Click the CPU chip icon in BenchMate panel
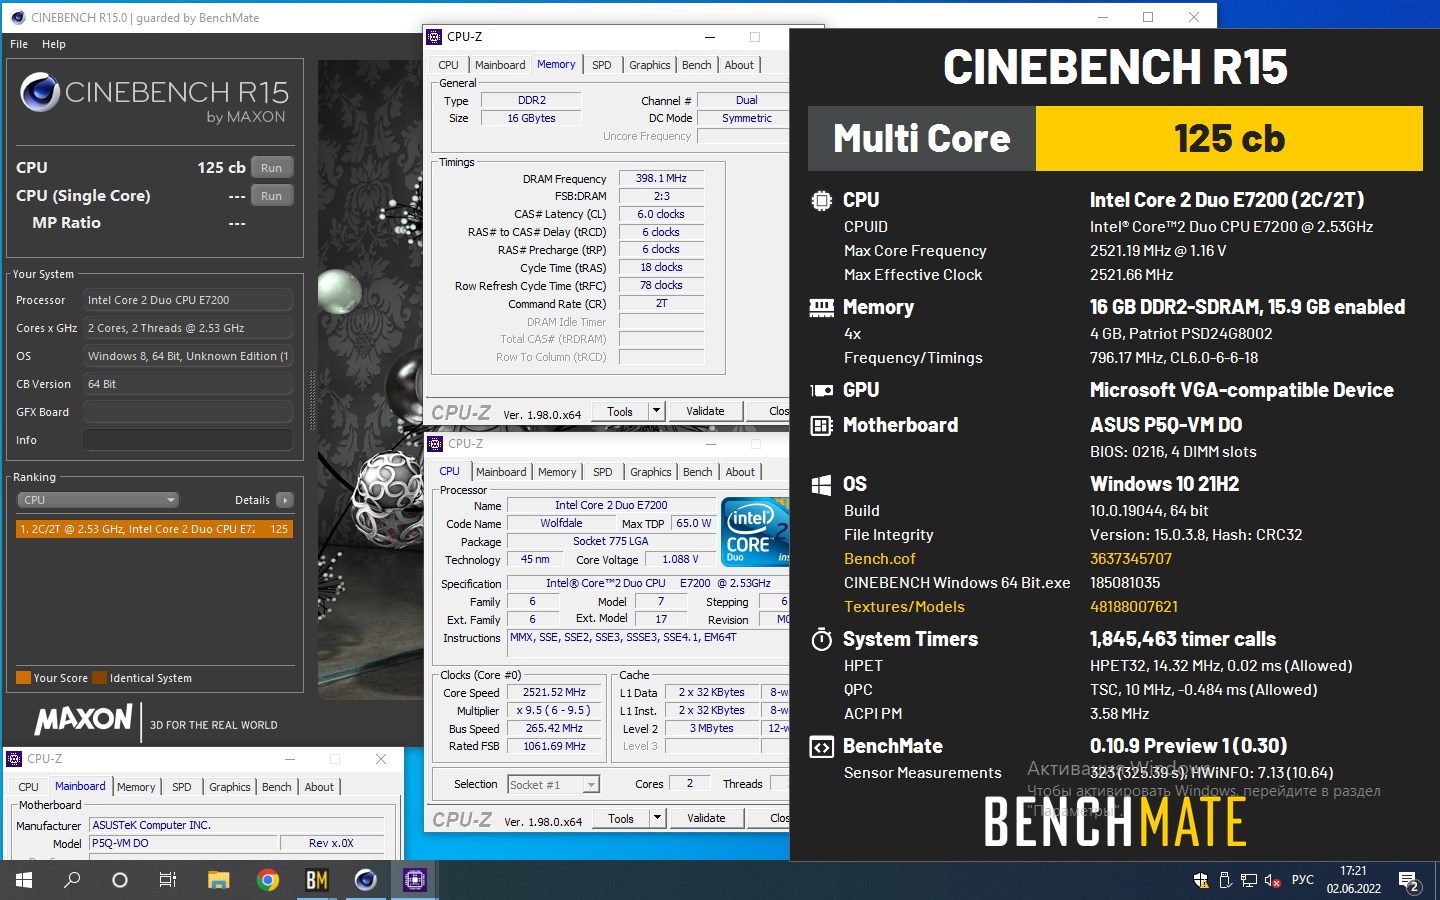The image size is (1440, 900). (821, 200)
